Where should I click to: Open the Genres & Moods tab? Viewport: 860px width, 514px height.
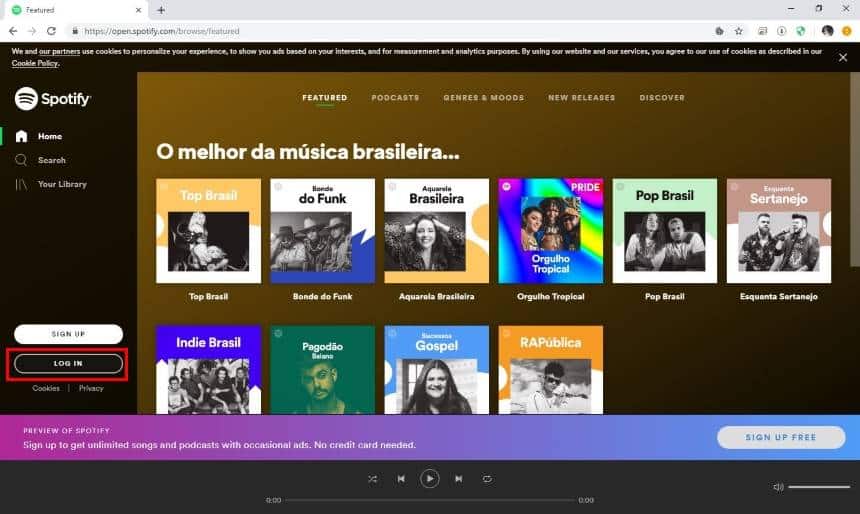[484, 98]
